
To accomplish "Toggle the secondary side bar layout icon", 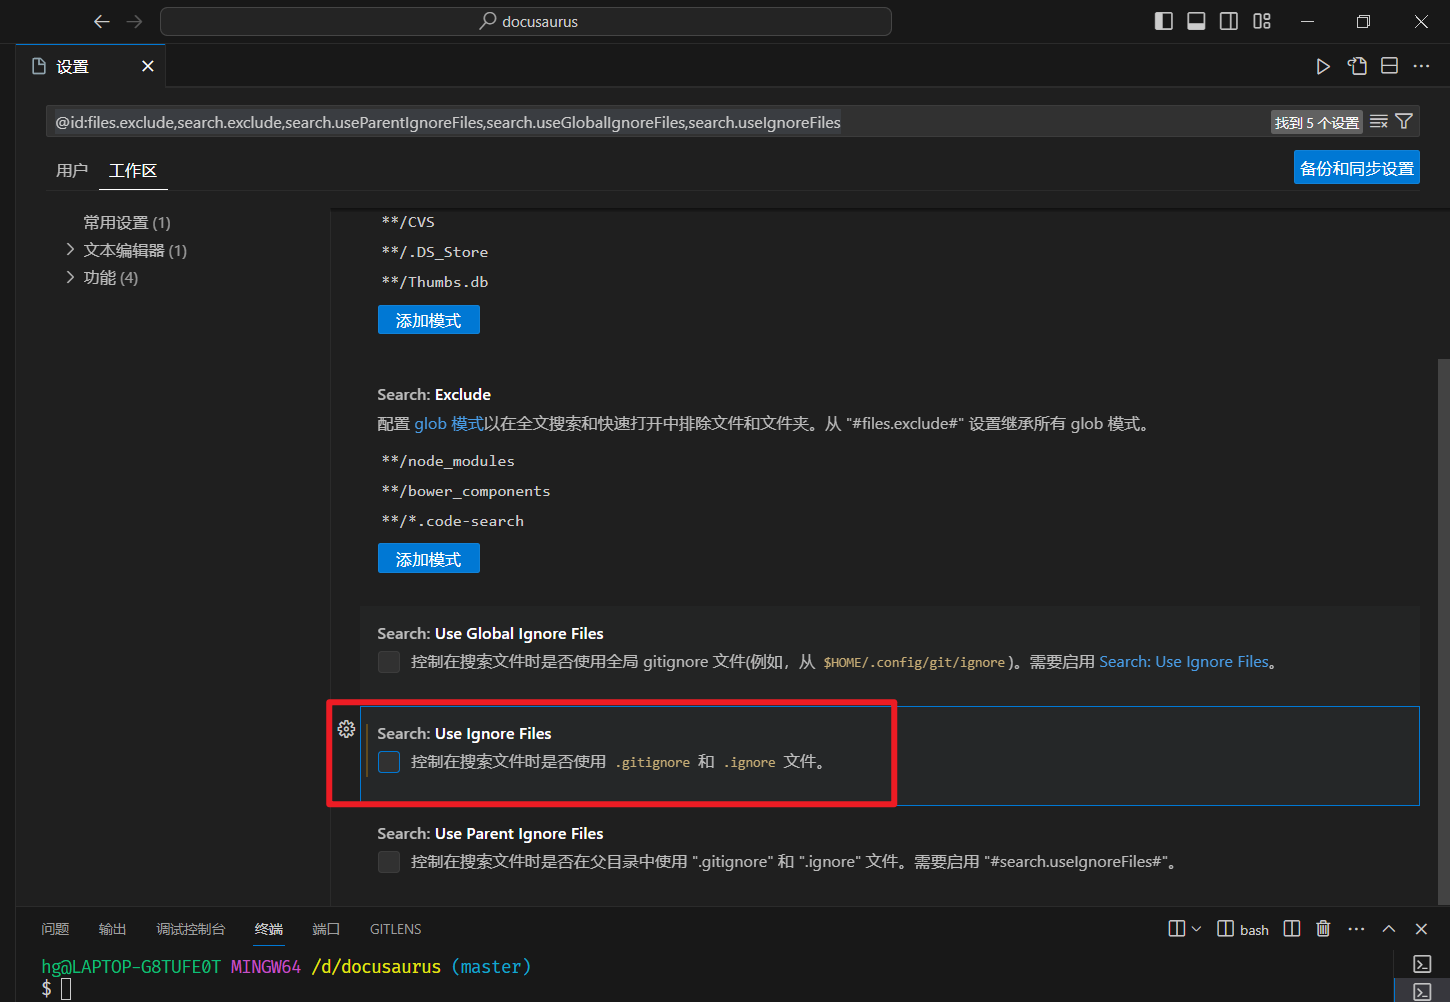I will pyautogui.click(x=1229, y=21).
